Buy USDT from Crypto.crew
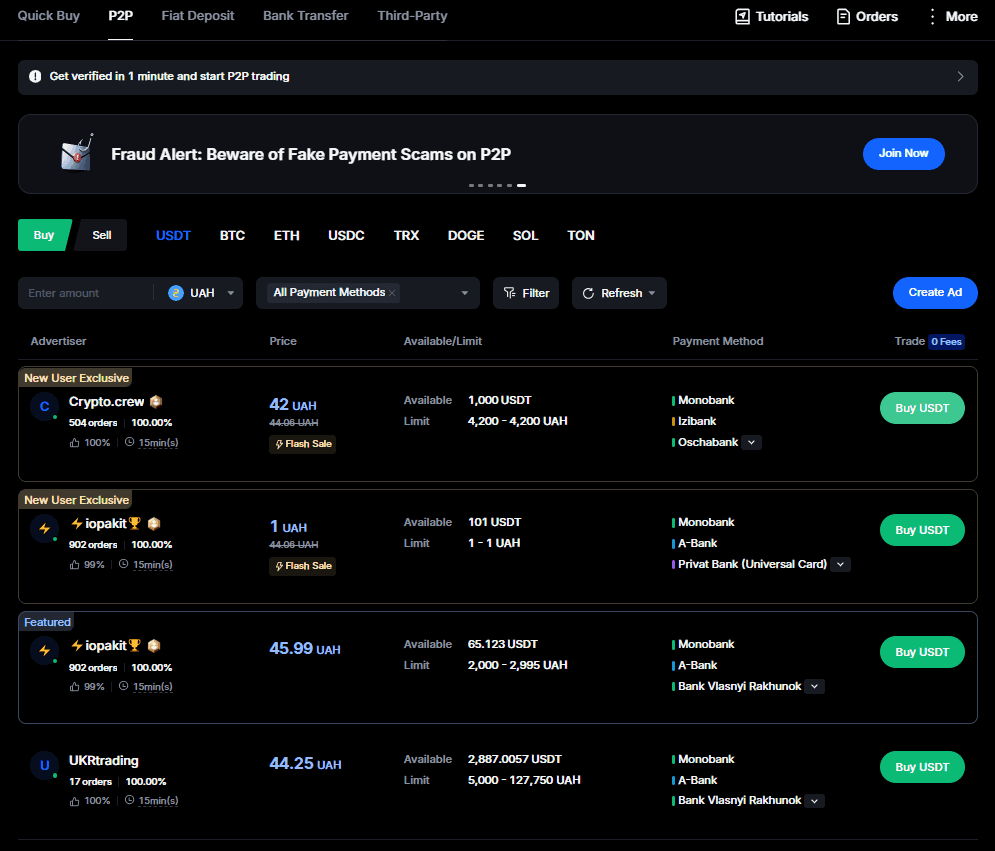This screenshot has height=851, width=995. coord(922,408)
